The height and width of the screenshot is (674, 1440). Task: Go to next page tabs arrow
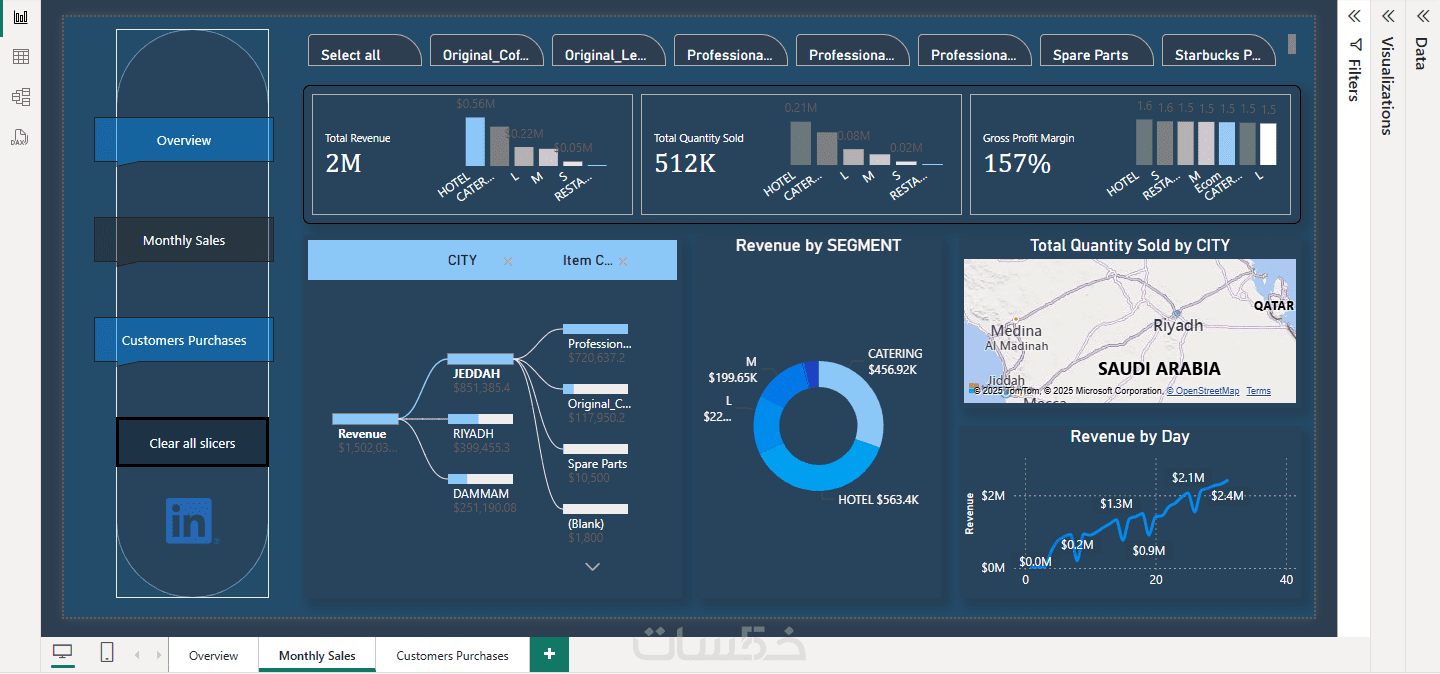click(x=158, y=655)
